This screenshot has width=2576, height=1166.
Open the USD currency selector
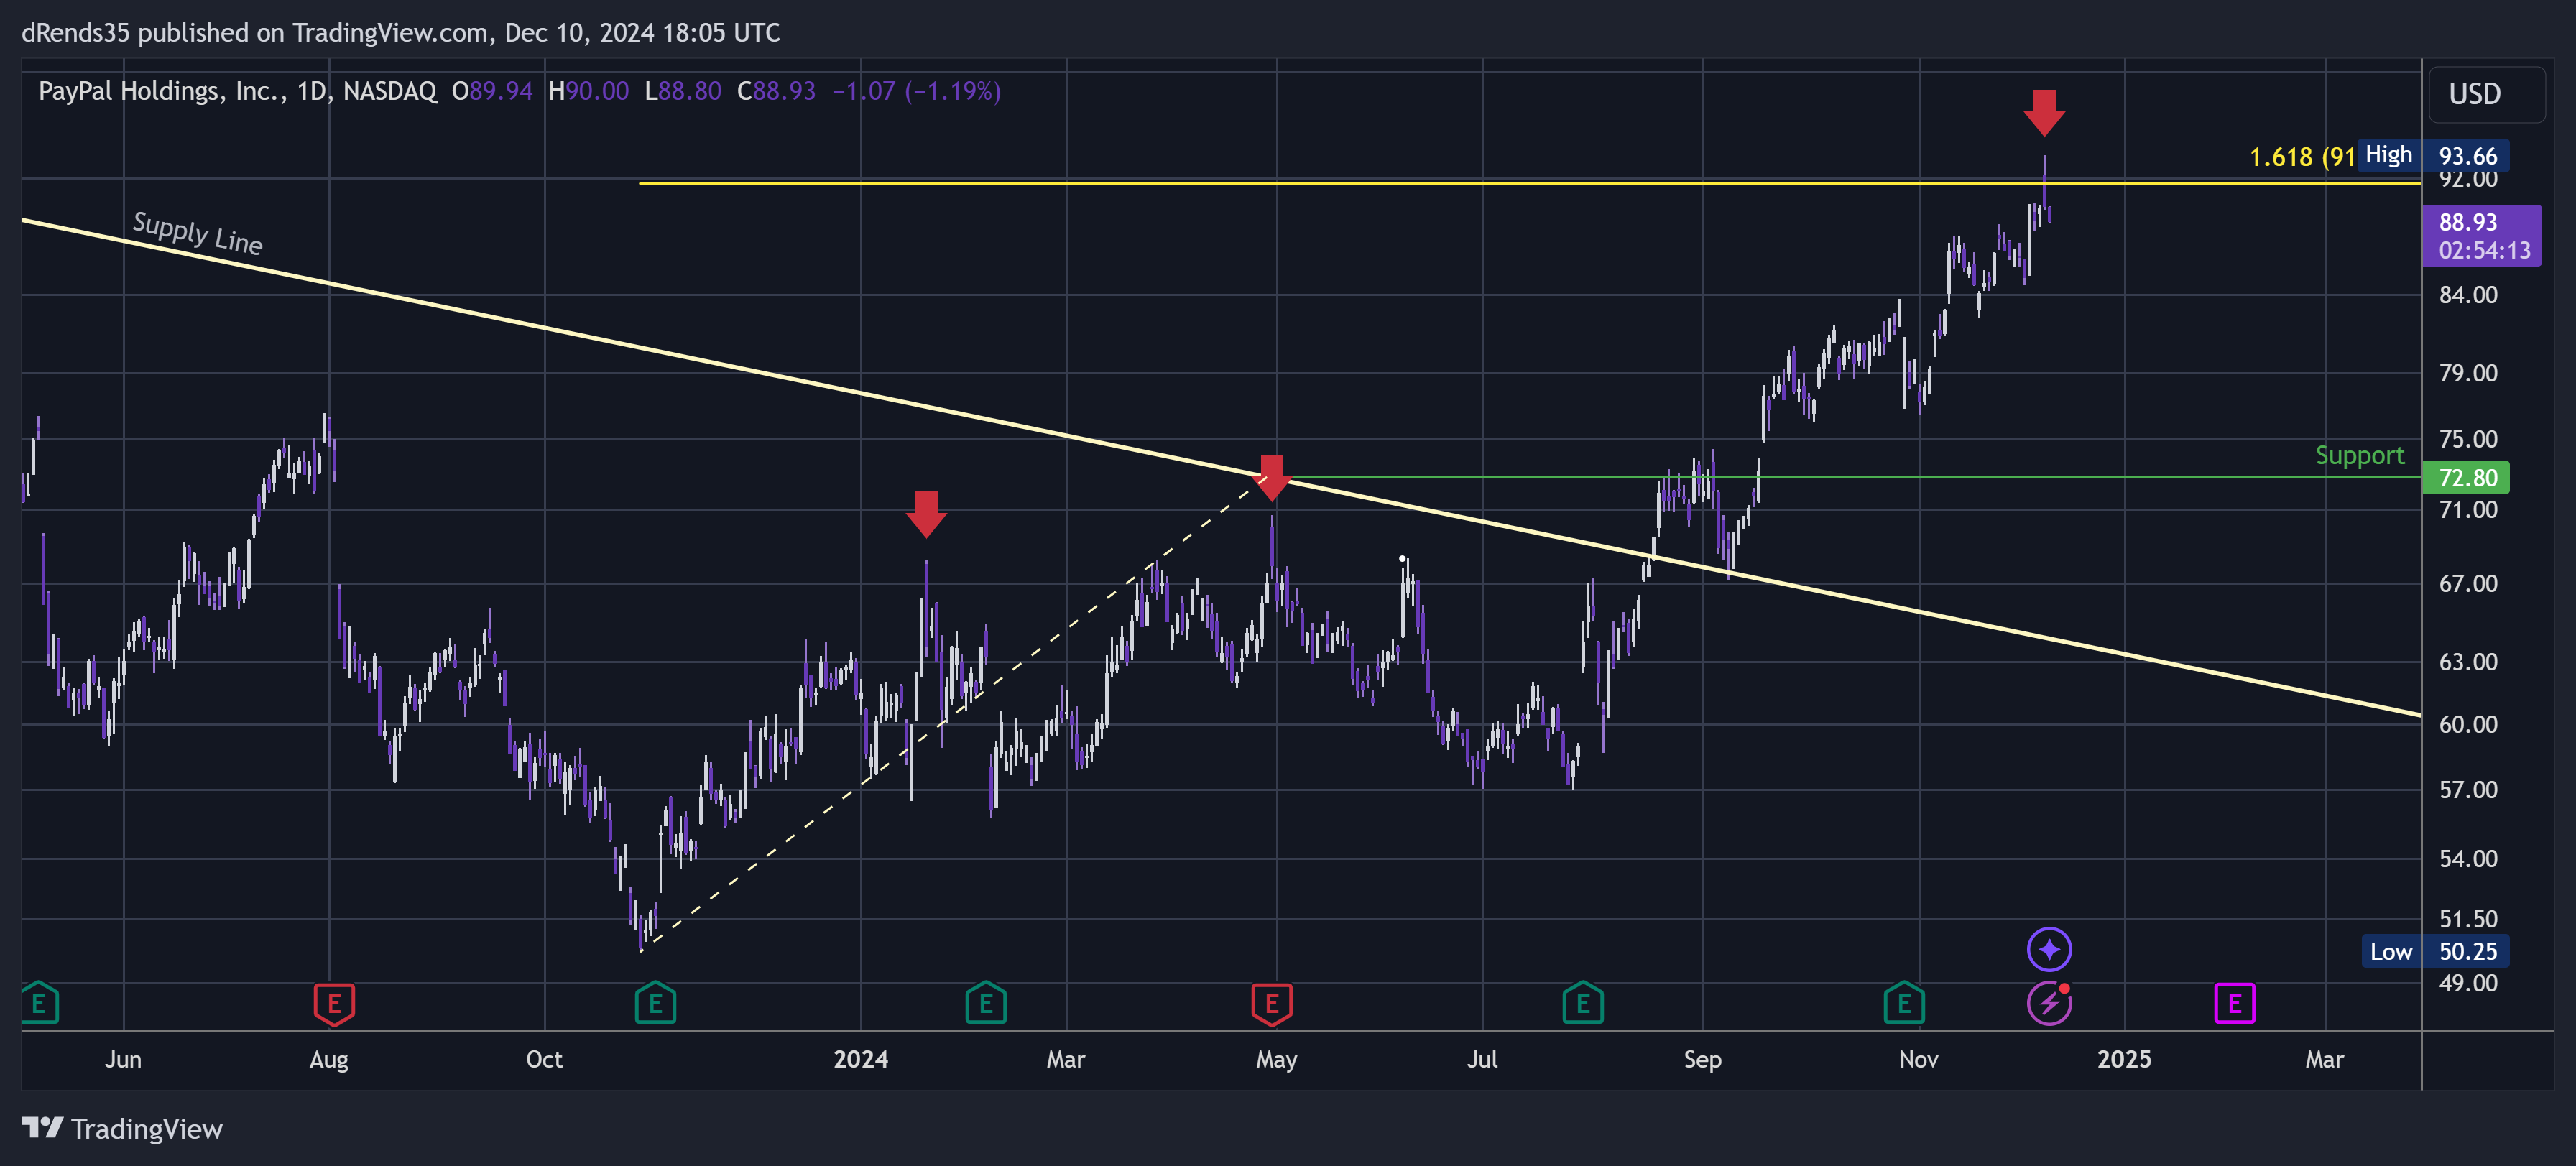tap(2487, 94)
